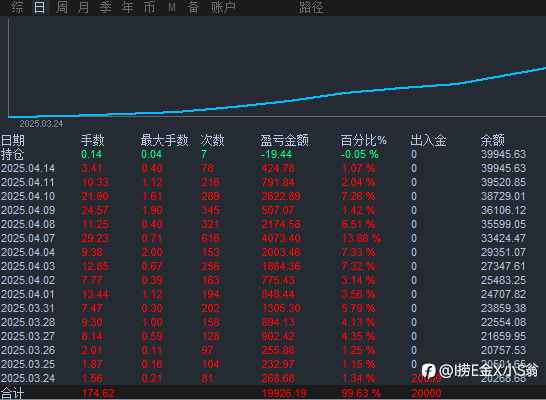Open the 备 notes tab
This screenshot has width=546, height=400.
pyautogui.click(x=193, y=7)
